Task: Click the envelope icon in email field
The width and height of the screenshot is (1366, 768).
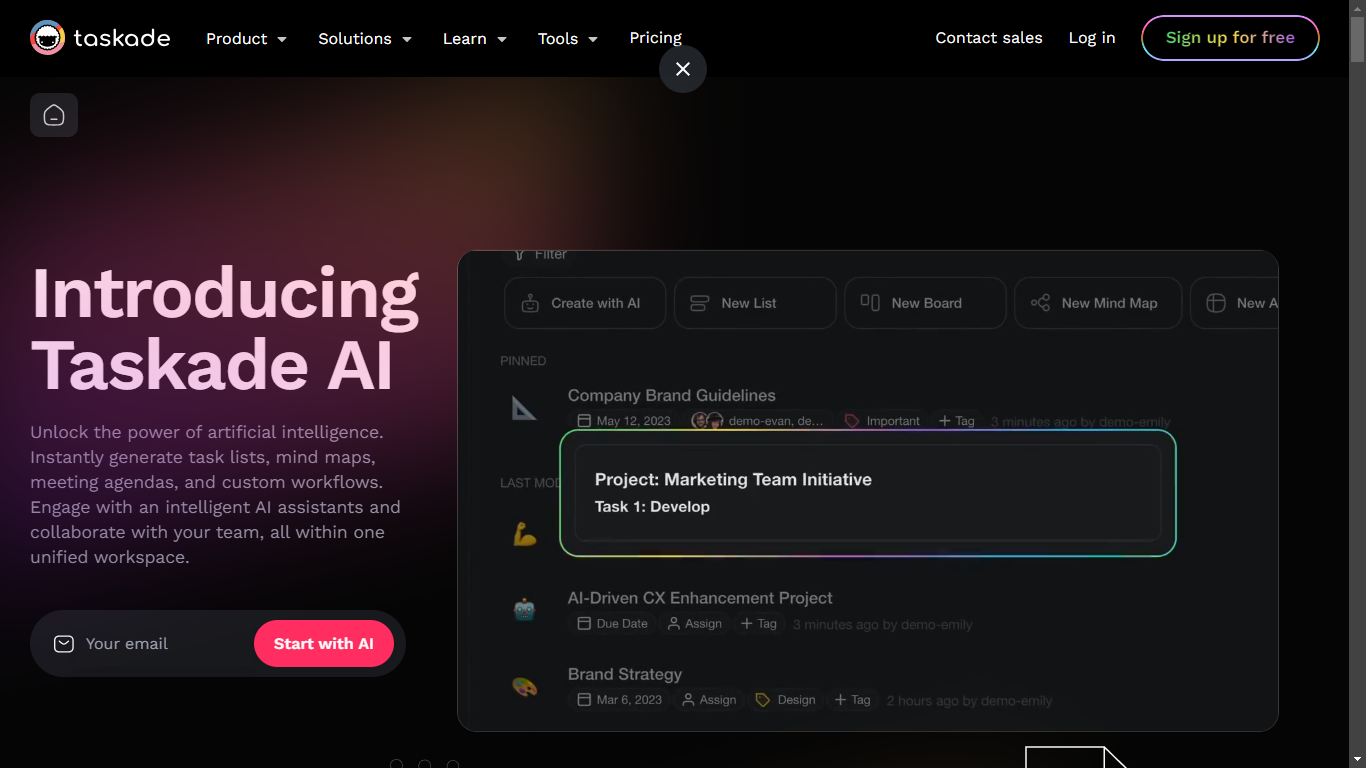Action: point(64,644)
